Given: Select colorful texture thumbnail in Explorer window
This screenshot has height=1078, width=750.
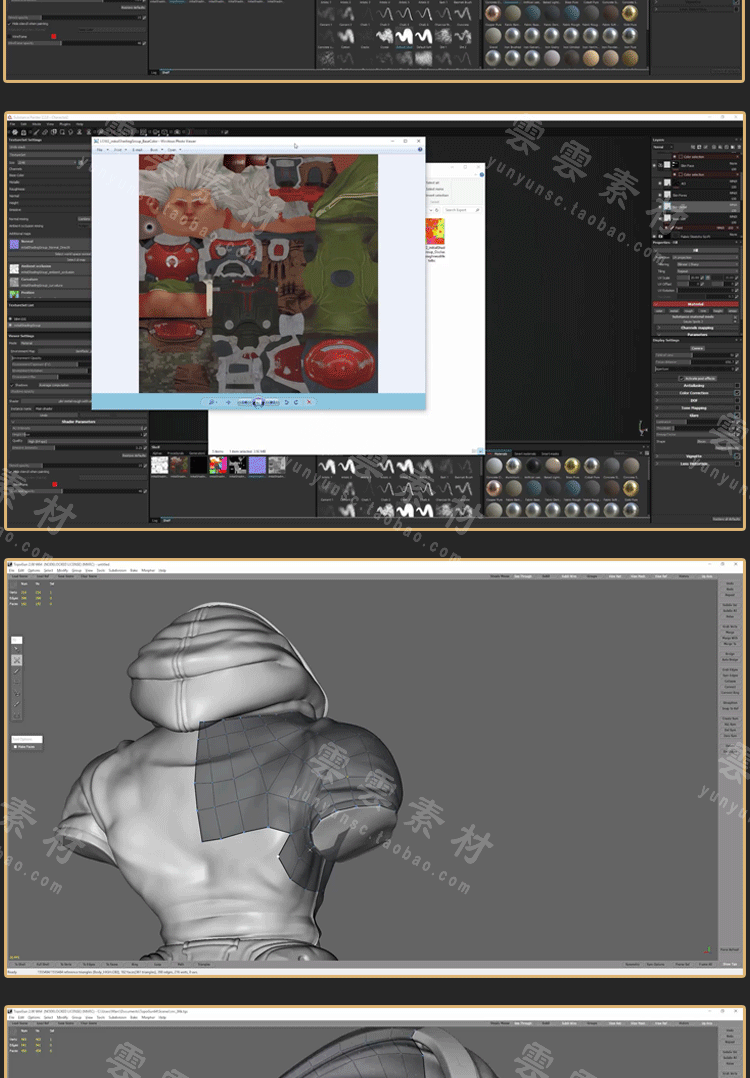Looking at the screenshot, I should 436,231.
